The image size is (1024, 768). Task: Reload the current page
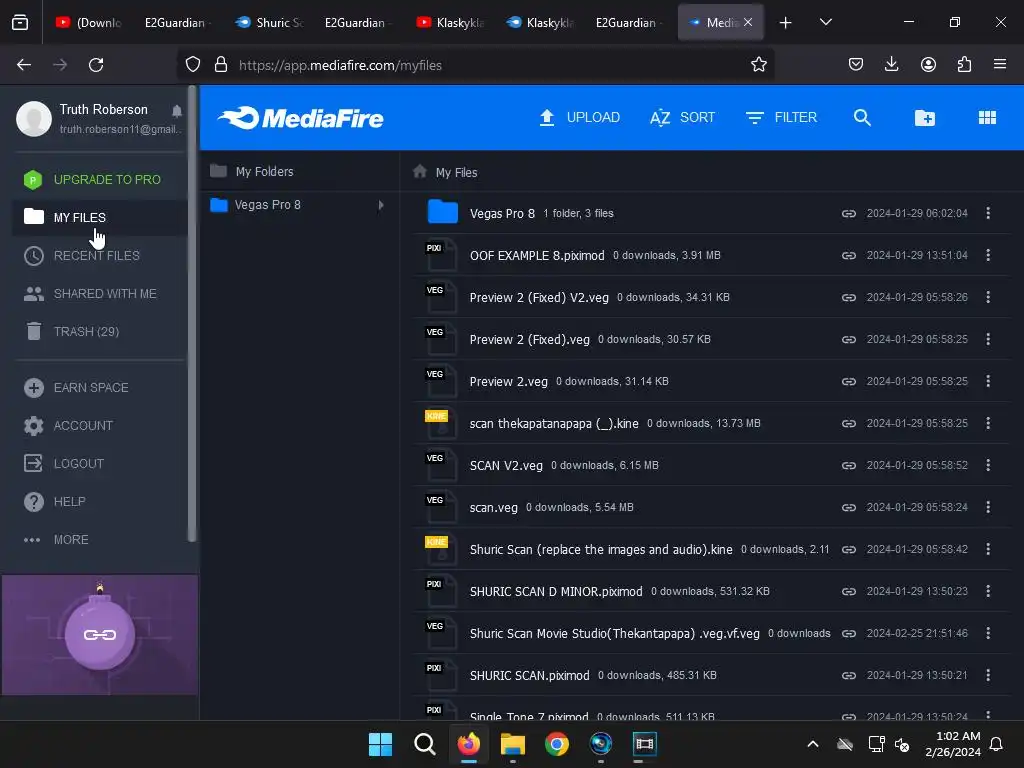[96, 65]
